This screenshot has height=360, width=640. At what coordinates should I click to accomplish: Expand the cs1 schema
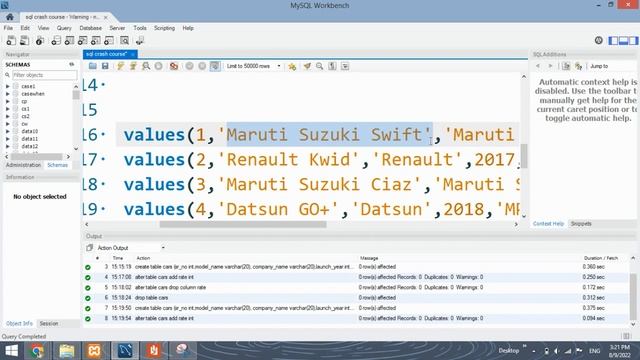pos(8,109)
